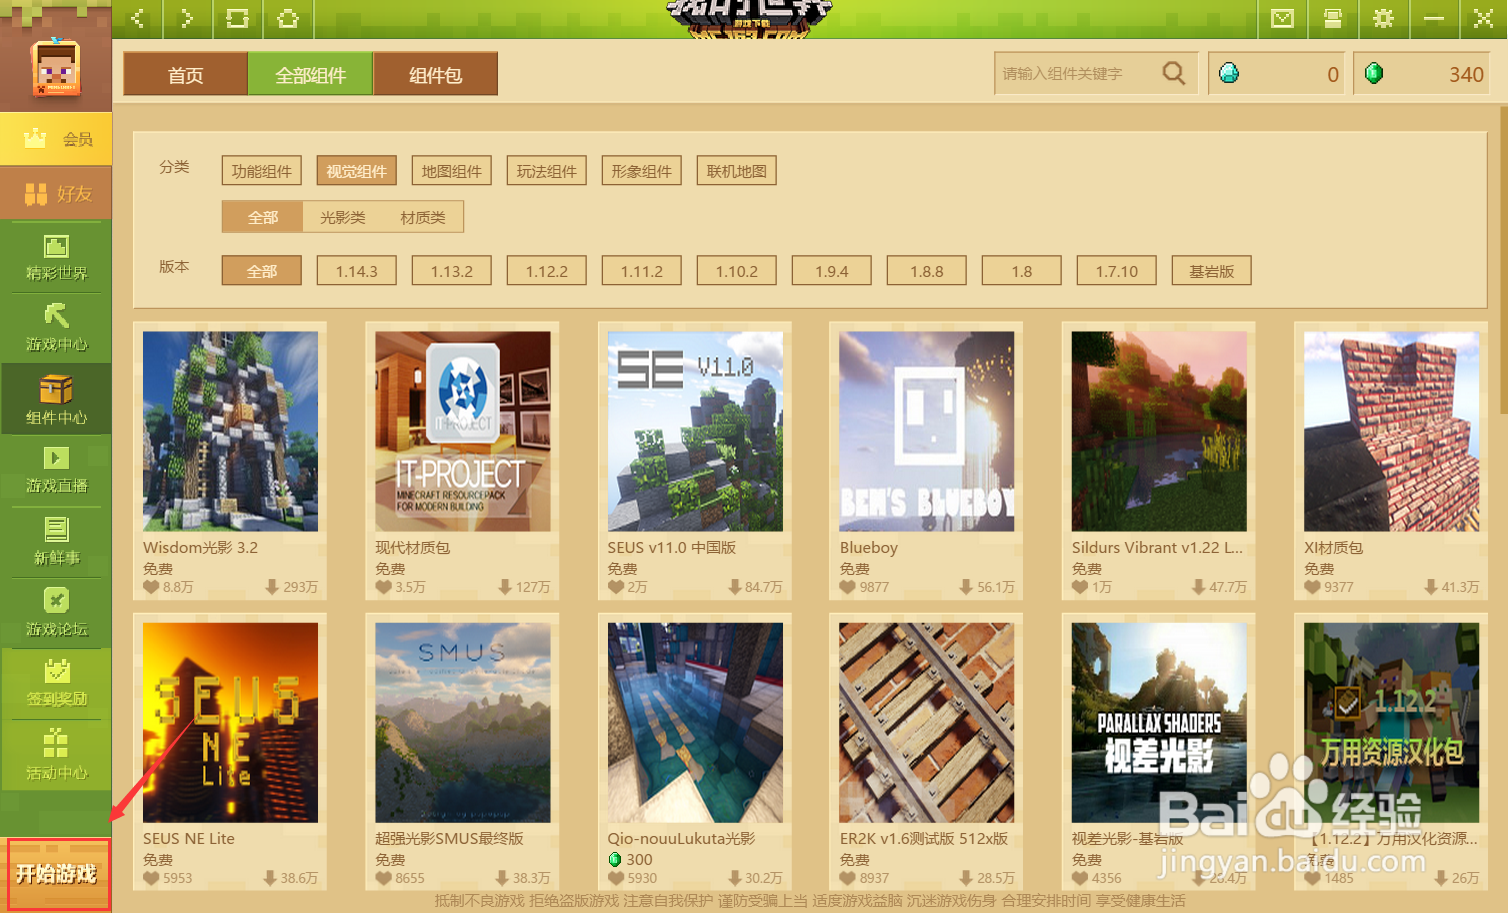The image size is (1508, 913).
Task: Select 地图组件 category
Action: point(452,171)
